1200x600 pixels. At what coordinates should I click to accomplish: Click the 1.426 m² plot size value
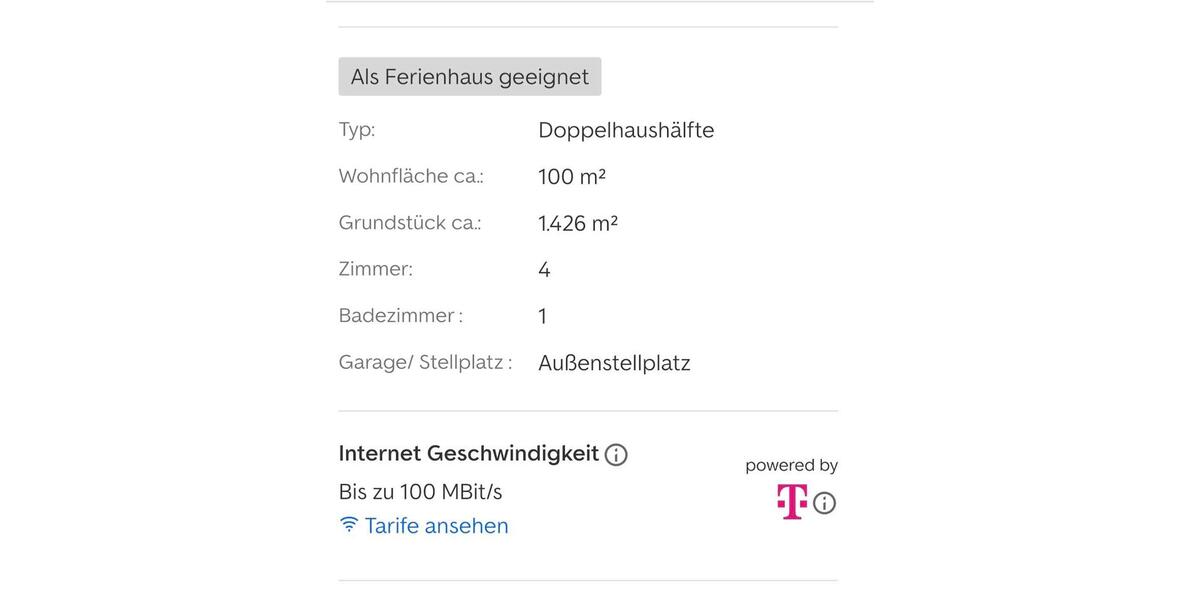[578, 221]
